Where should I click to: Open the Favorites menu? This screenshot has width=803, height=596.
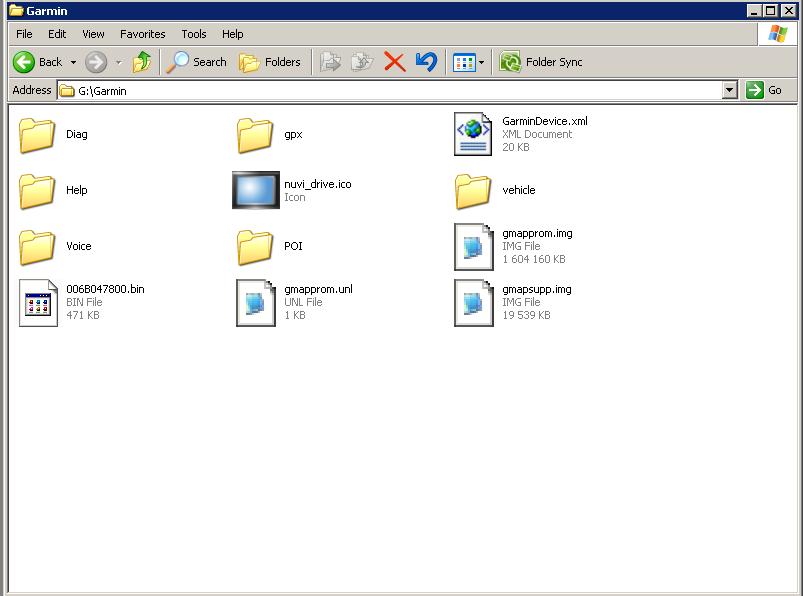coord(142,34)
